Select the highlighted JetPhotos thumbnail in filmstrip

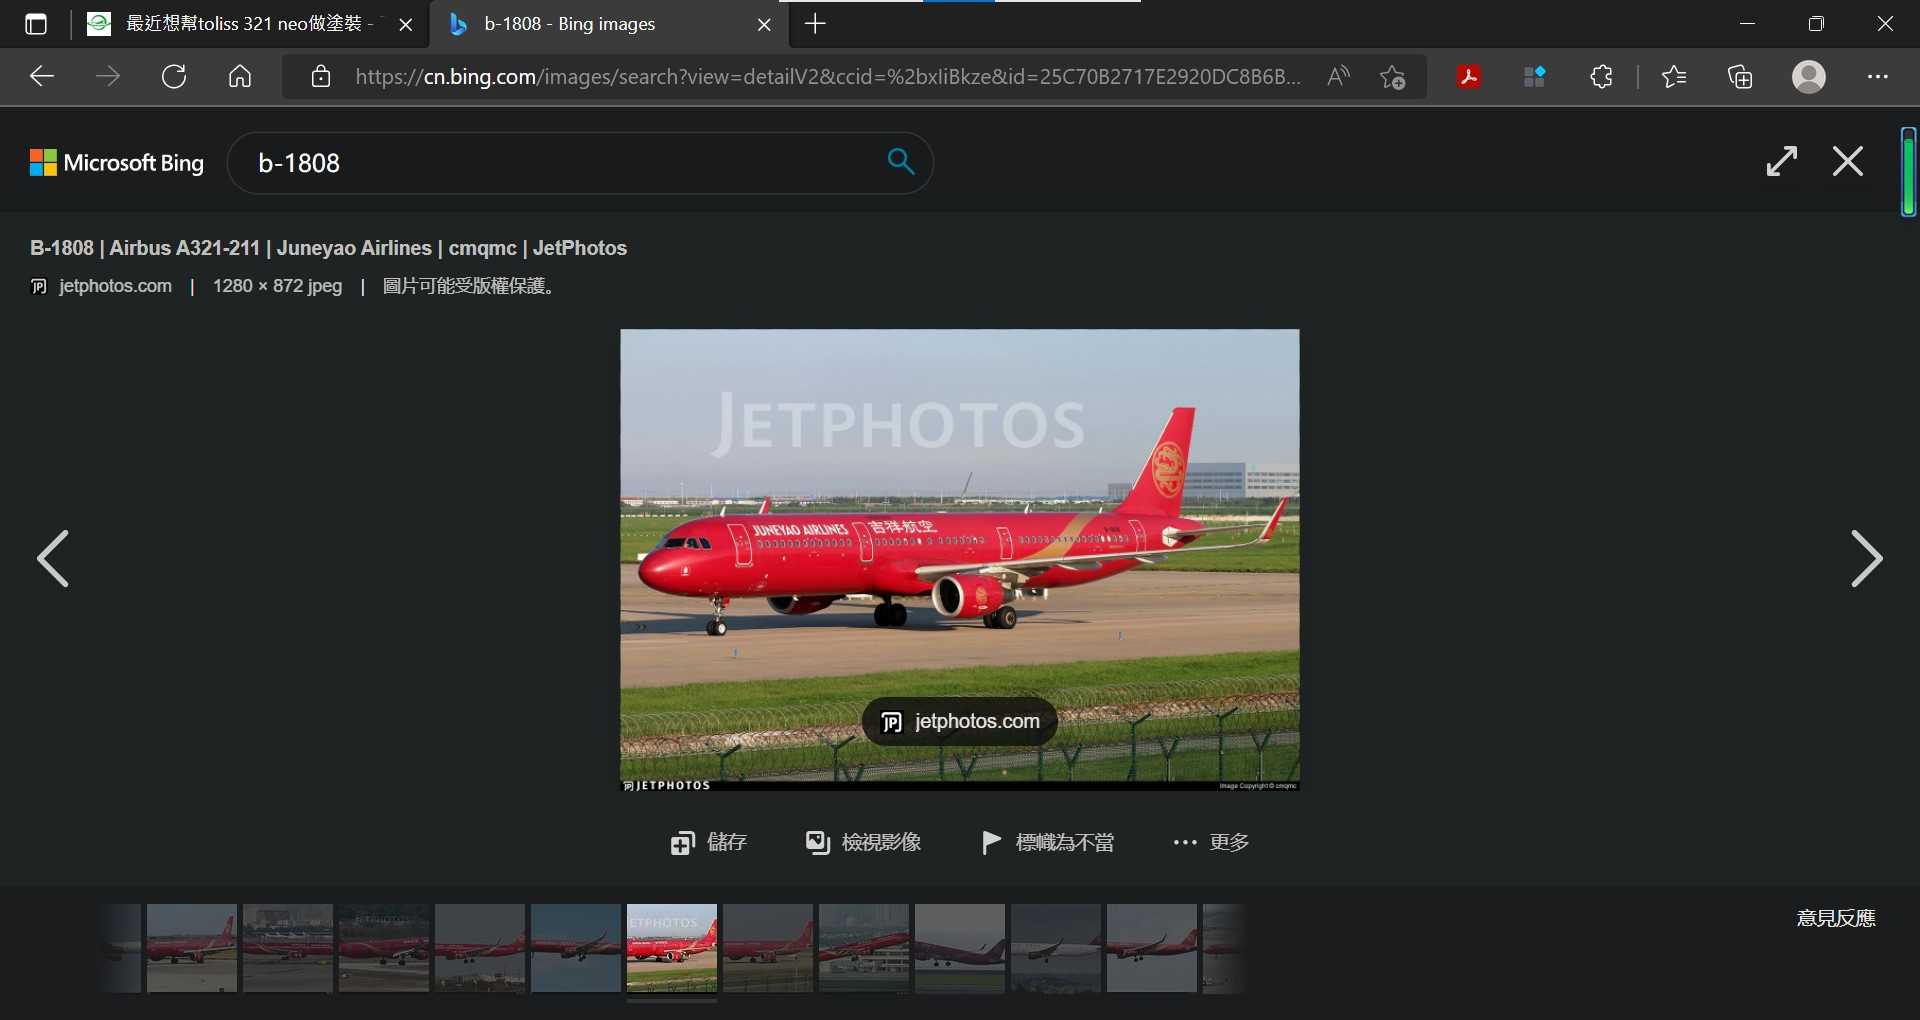tap(672, 948)
